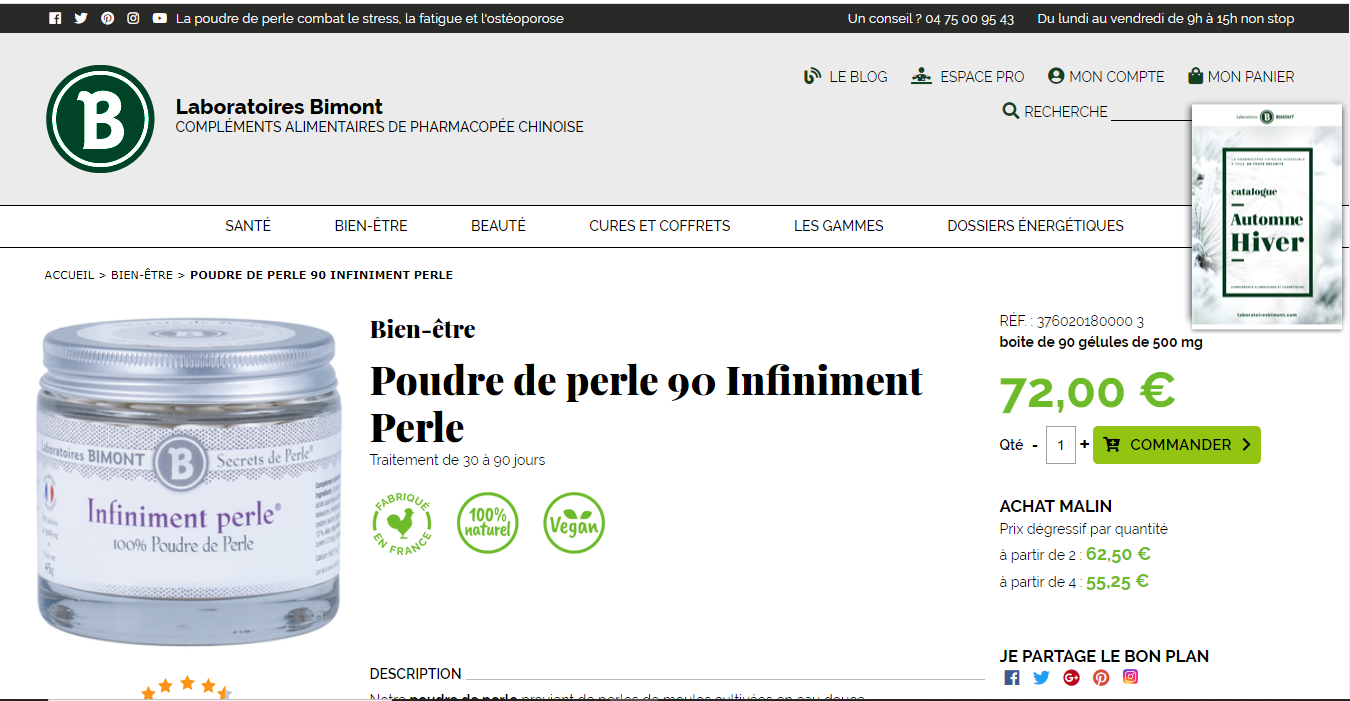This screenshot has height=701, width=1350.
Task: Click the 72,00 € price
Action: (x=1087, y=391)
